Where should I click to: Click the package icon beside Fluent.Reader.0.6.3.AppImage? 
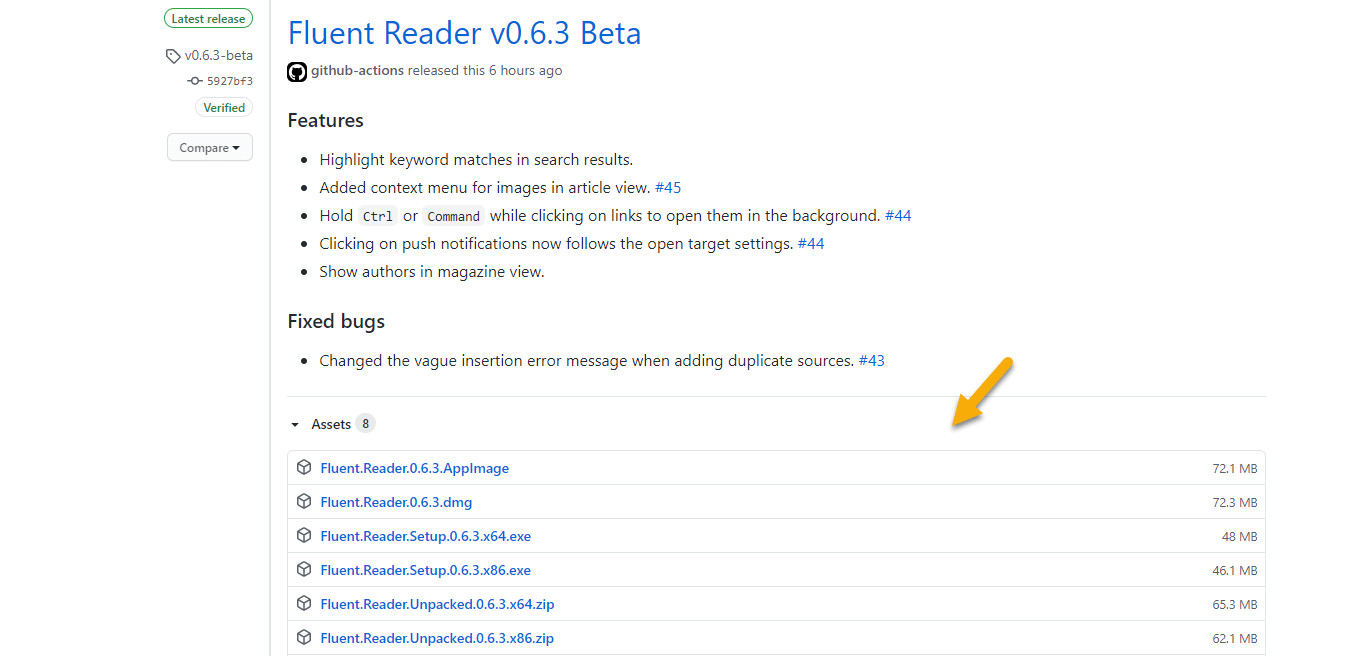(304, 467)
